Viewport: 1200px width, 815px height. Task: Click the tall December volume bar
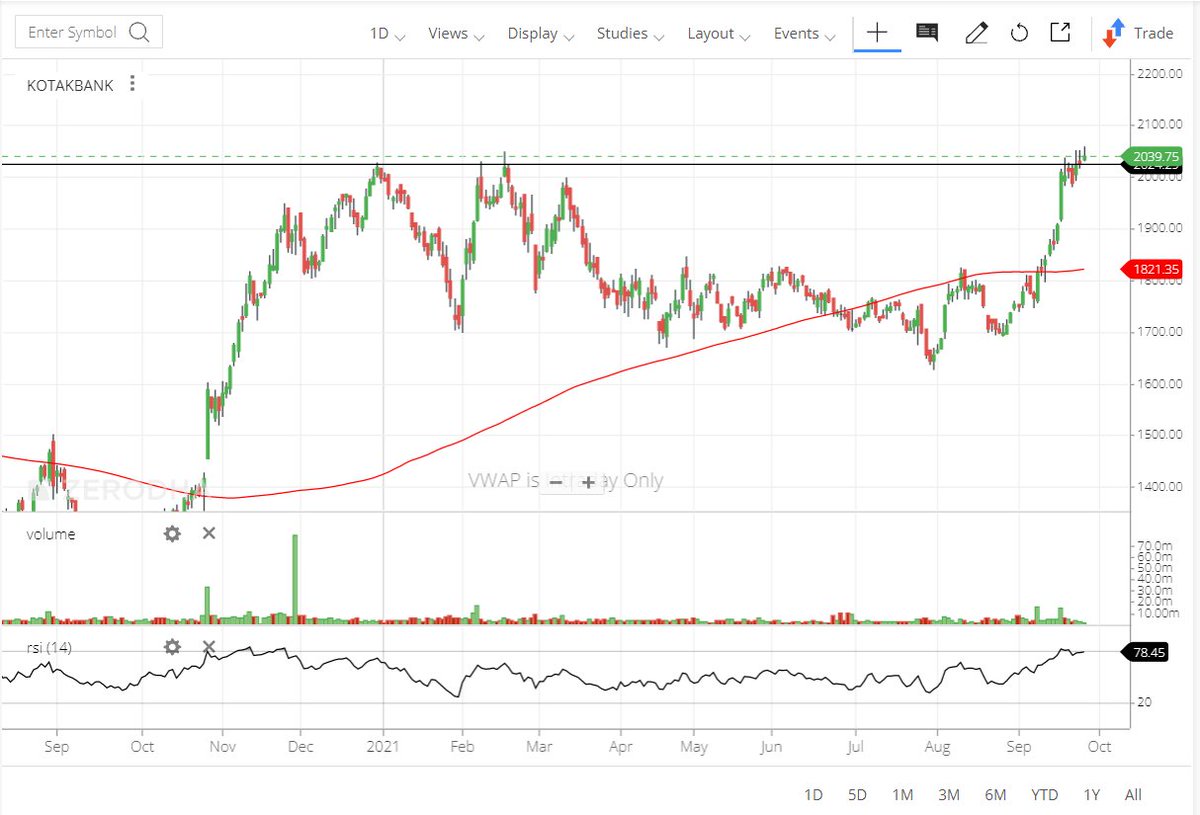click(x=295, y=580)
